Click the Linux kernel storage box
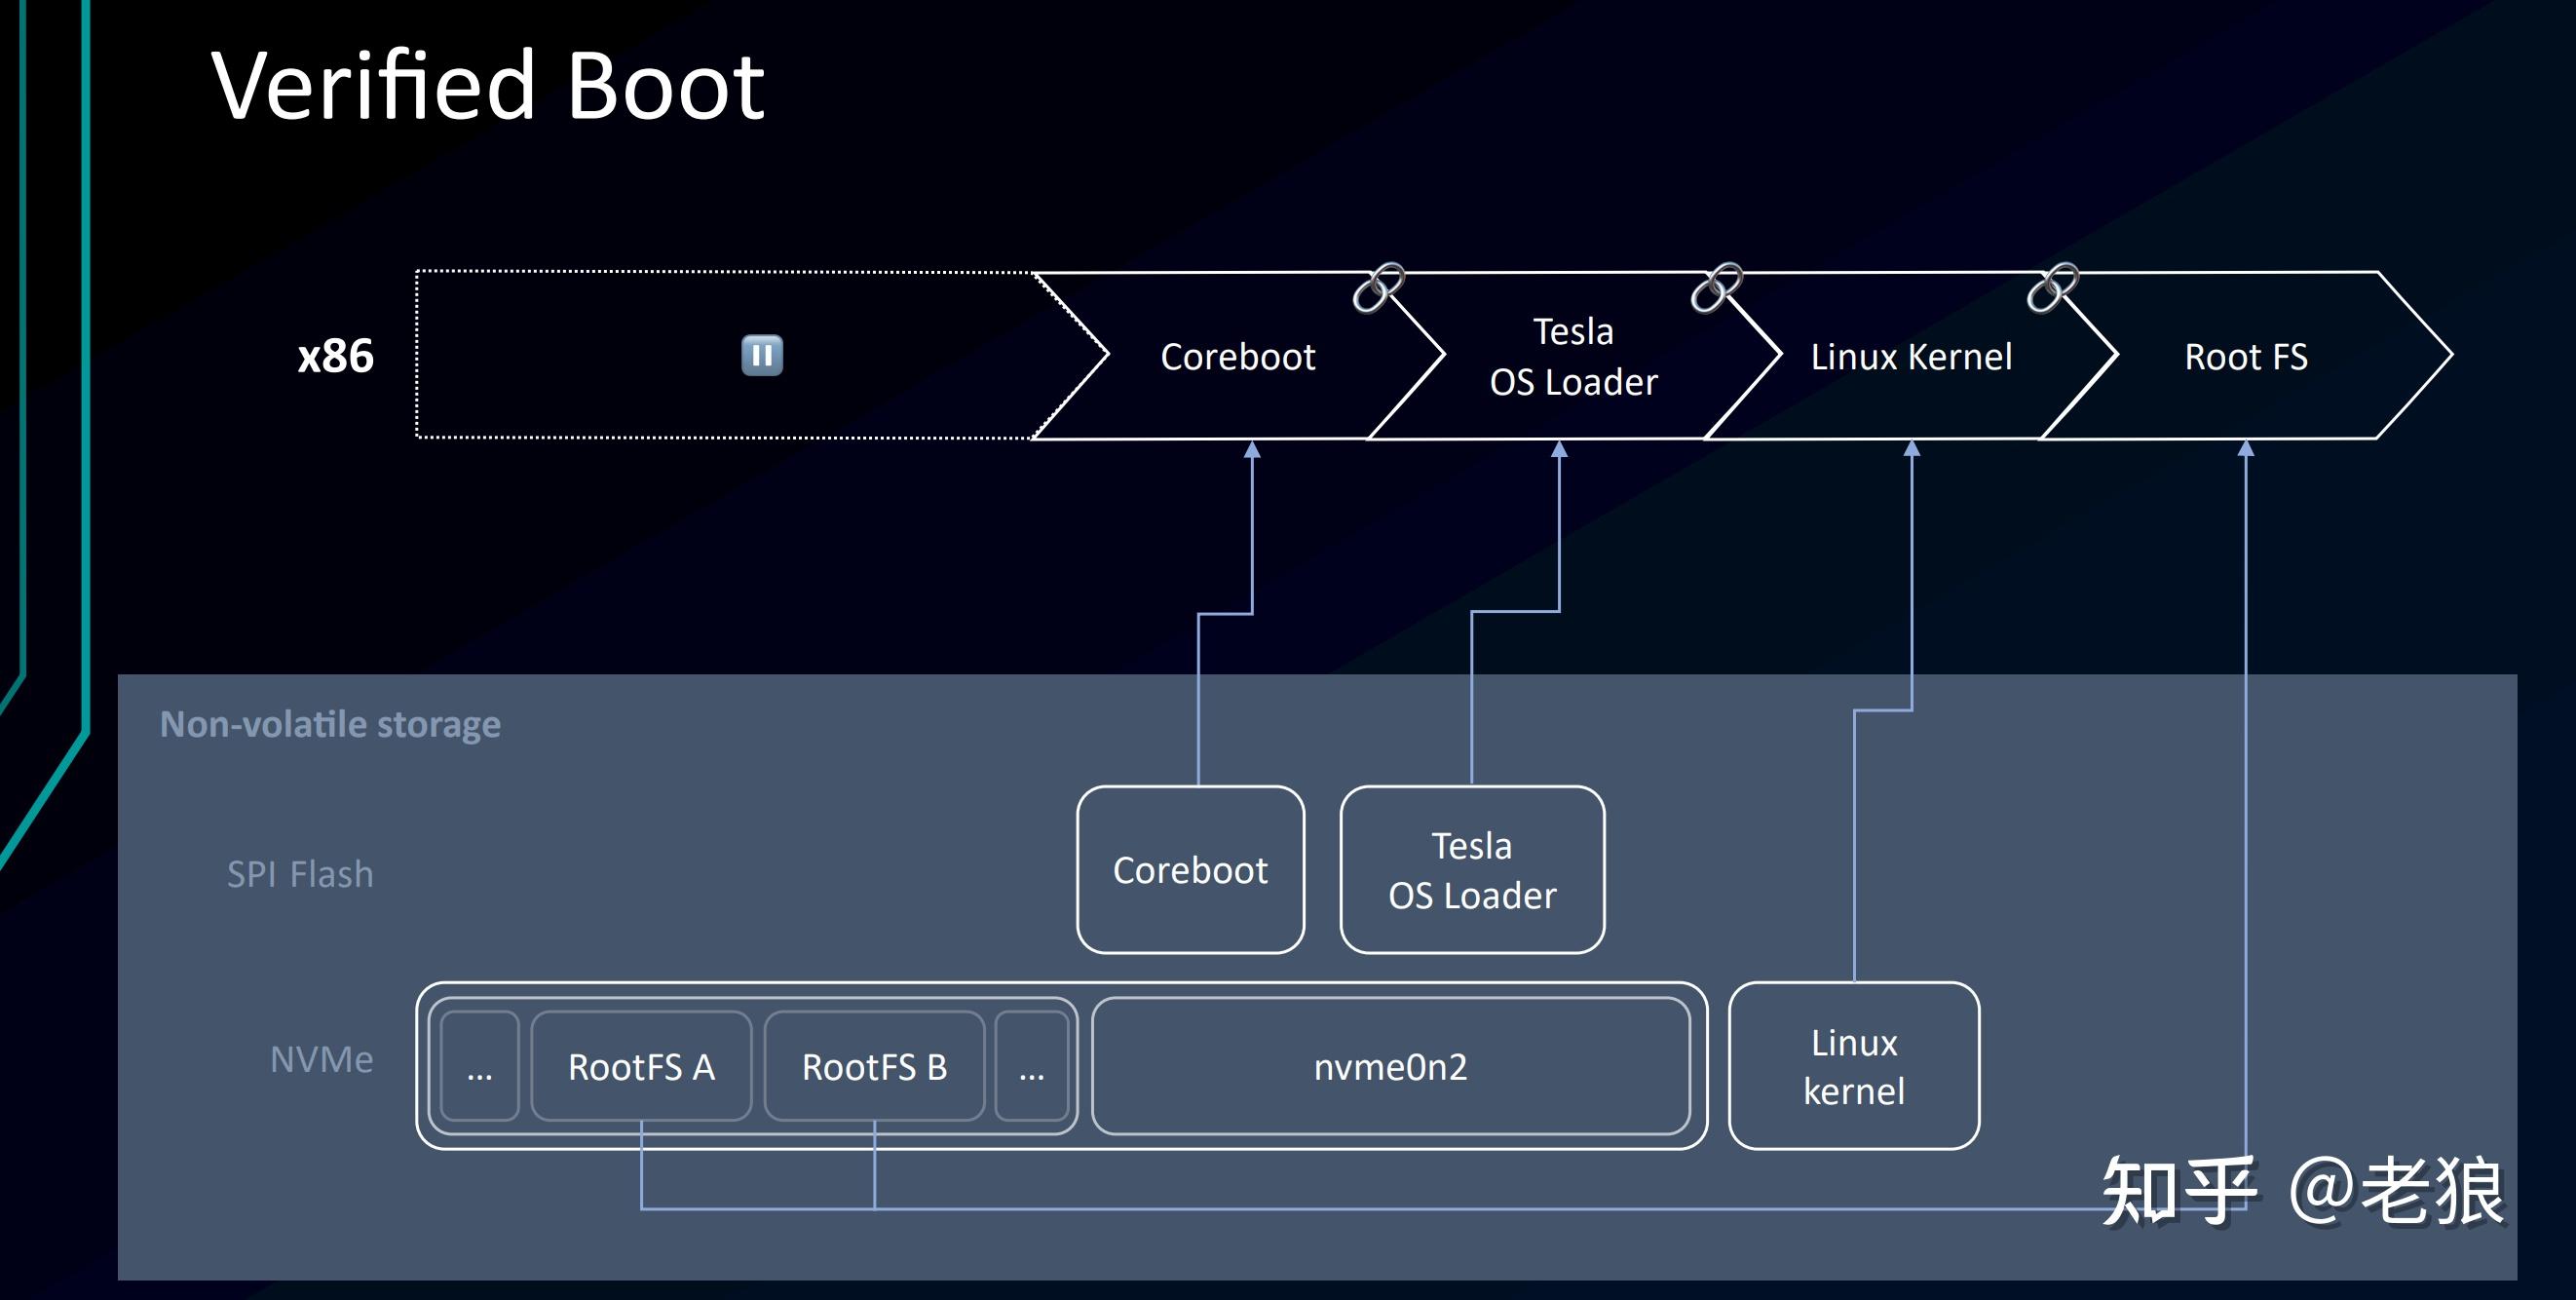 1853,1066
